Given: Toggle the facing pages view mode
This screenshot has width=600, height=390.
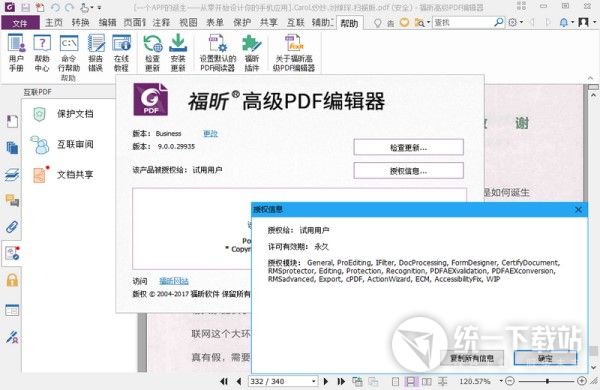Looking at the screenshot, I should click(x=427, y=382).
